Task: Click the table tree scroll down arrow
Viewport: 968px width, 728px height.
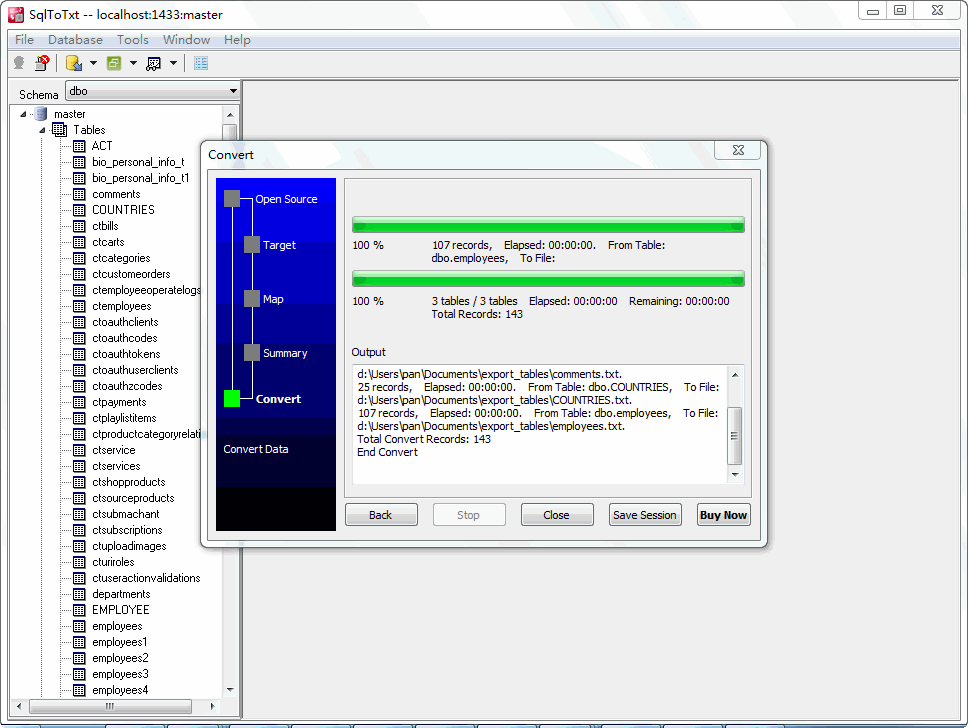Action: point(230,690)
